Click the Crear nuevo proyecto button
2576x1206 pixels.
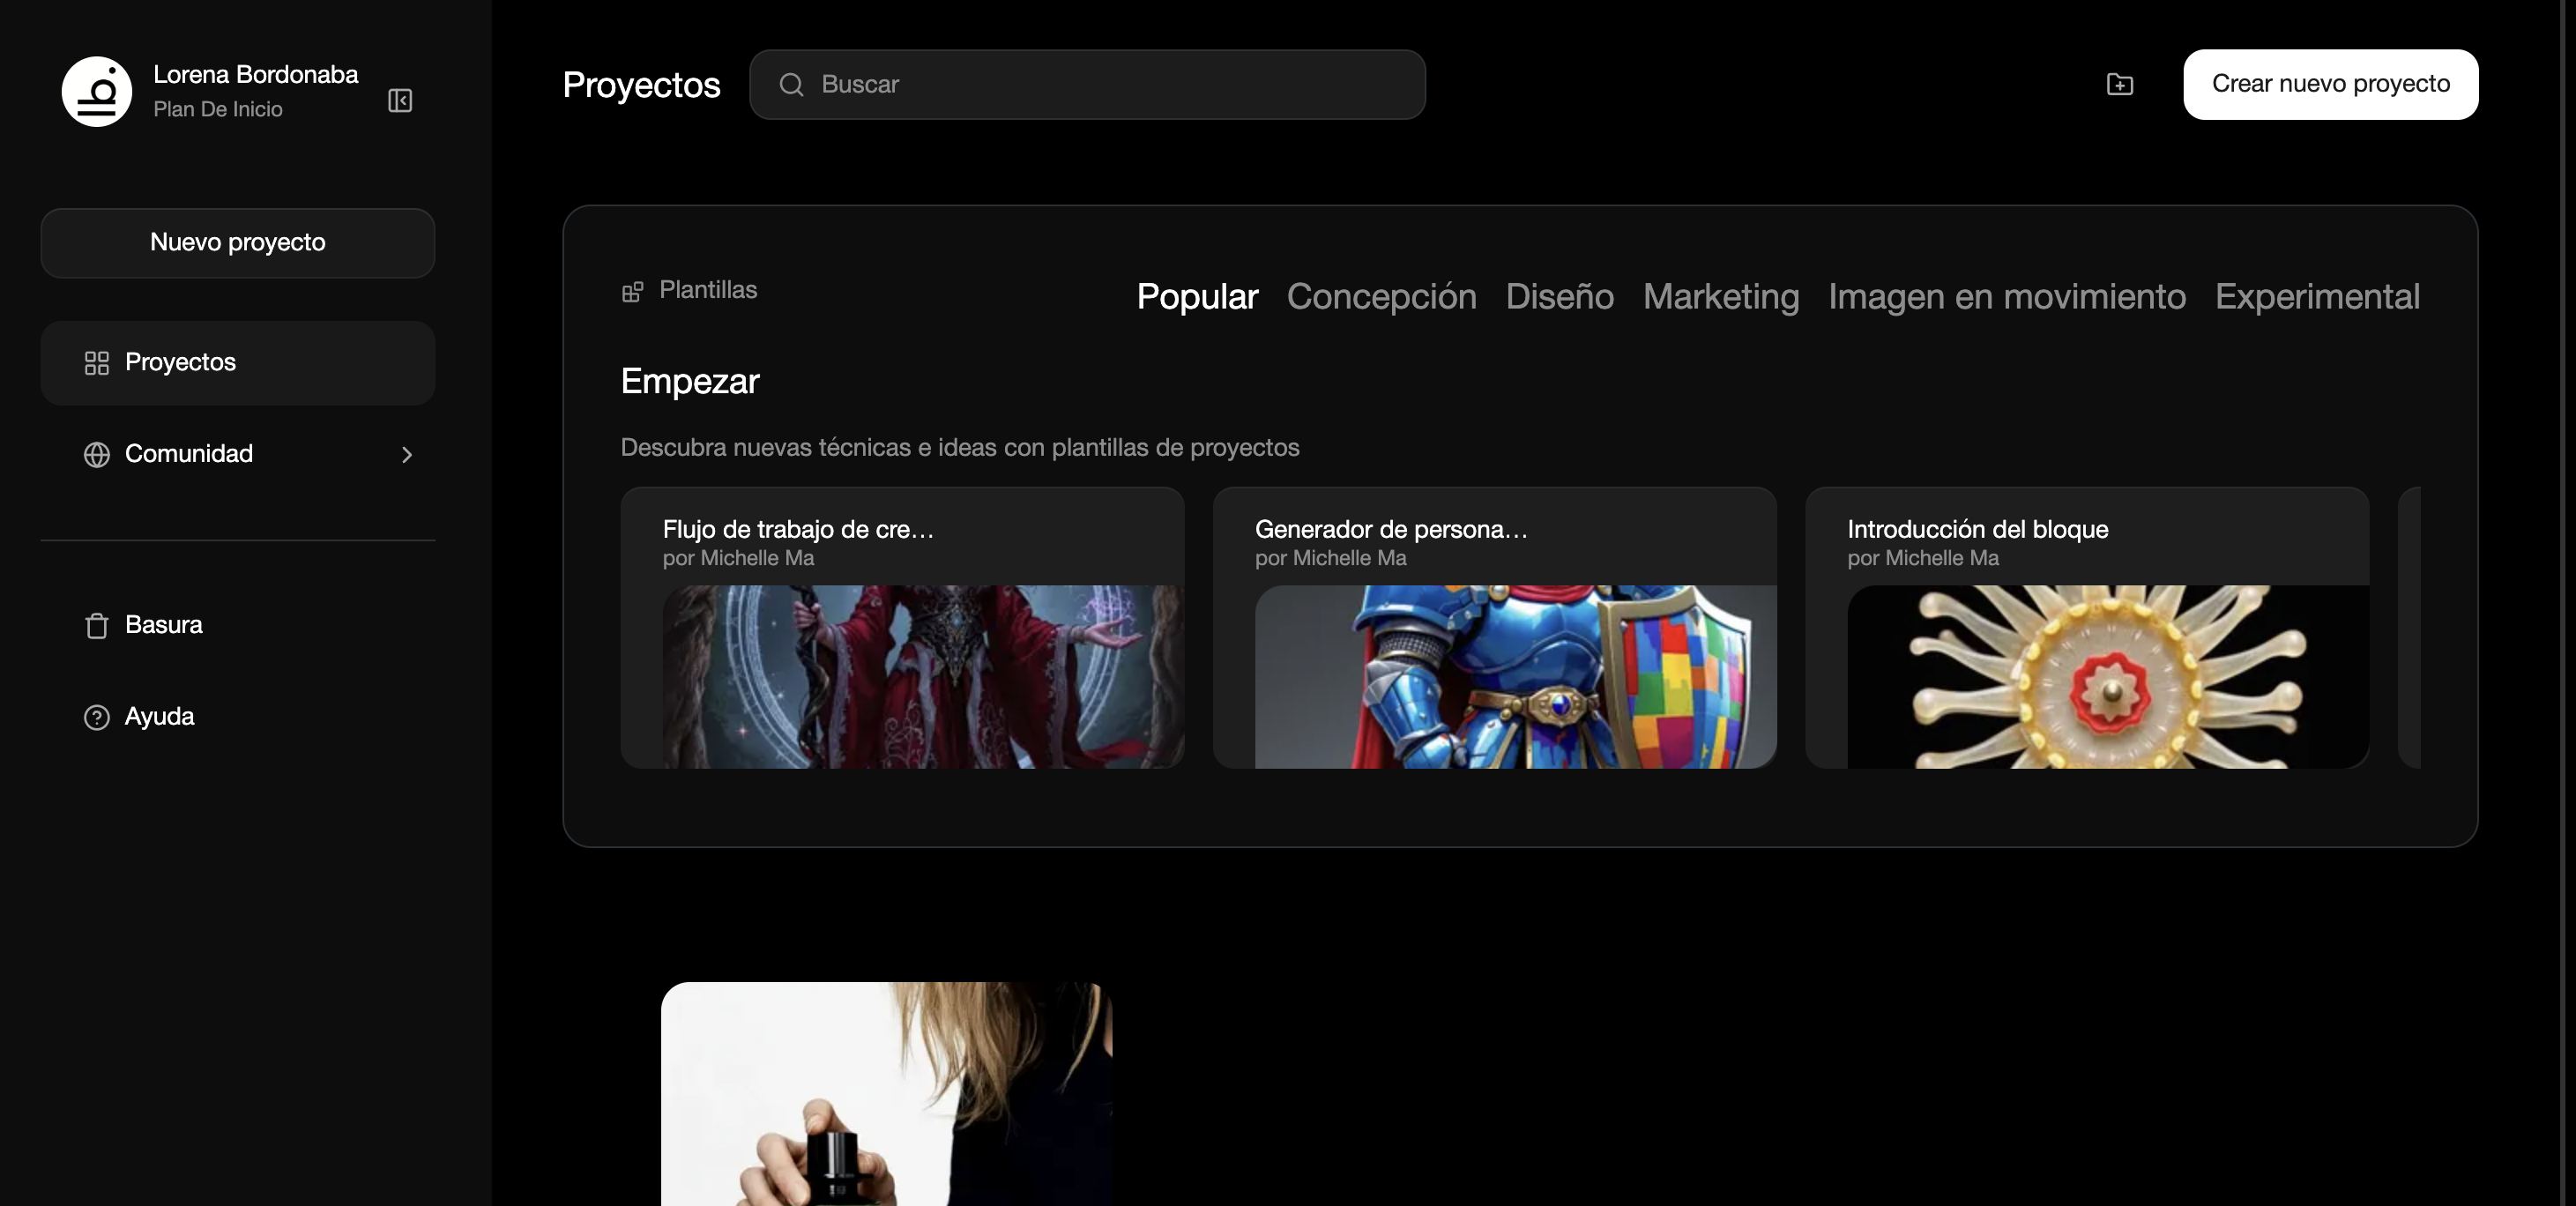tap(2330, 84)
